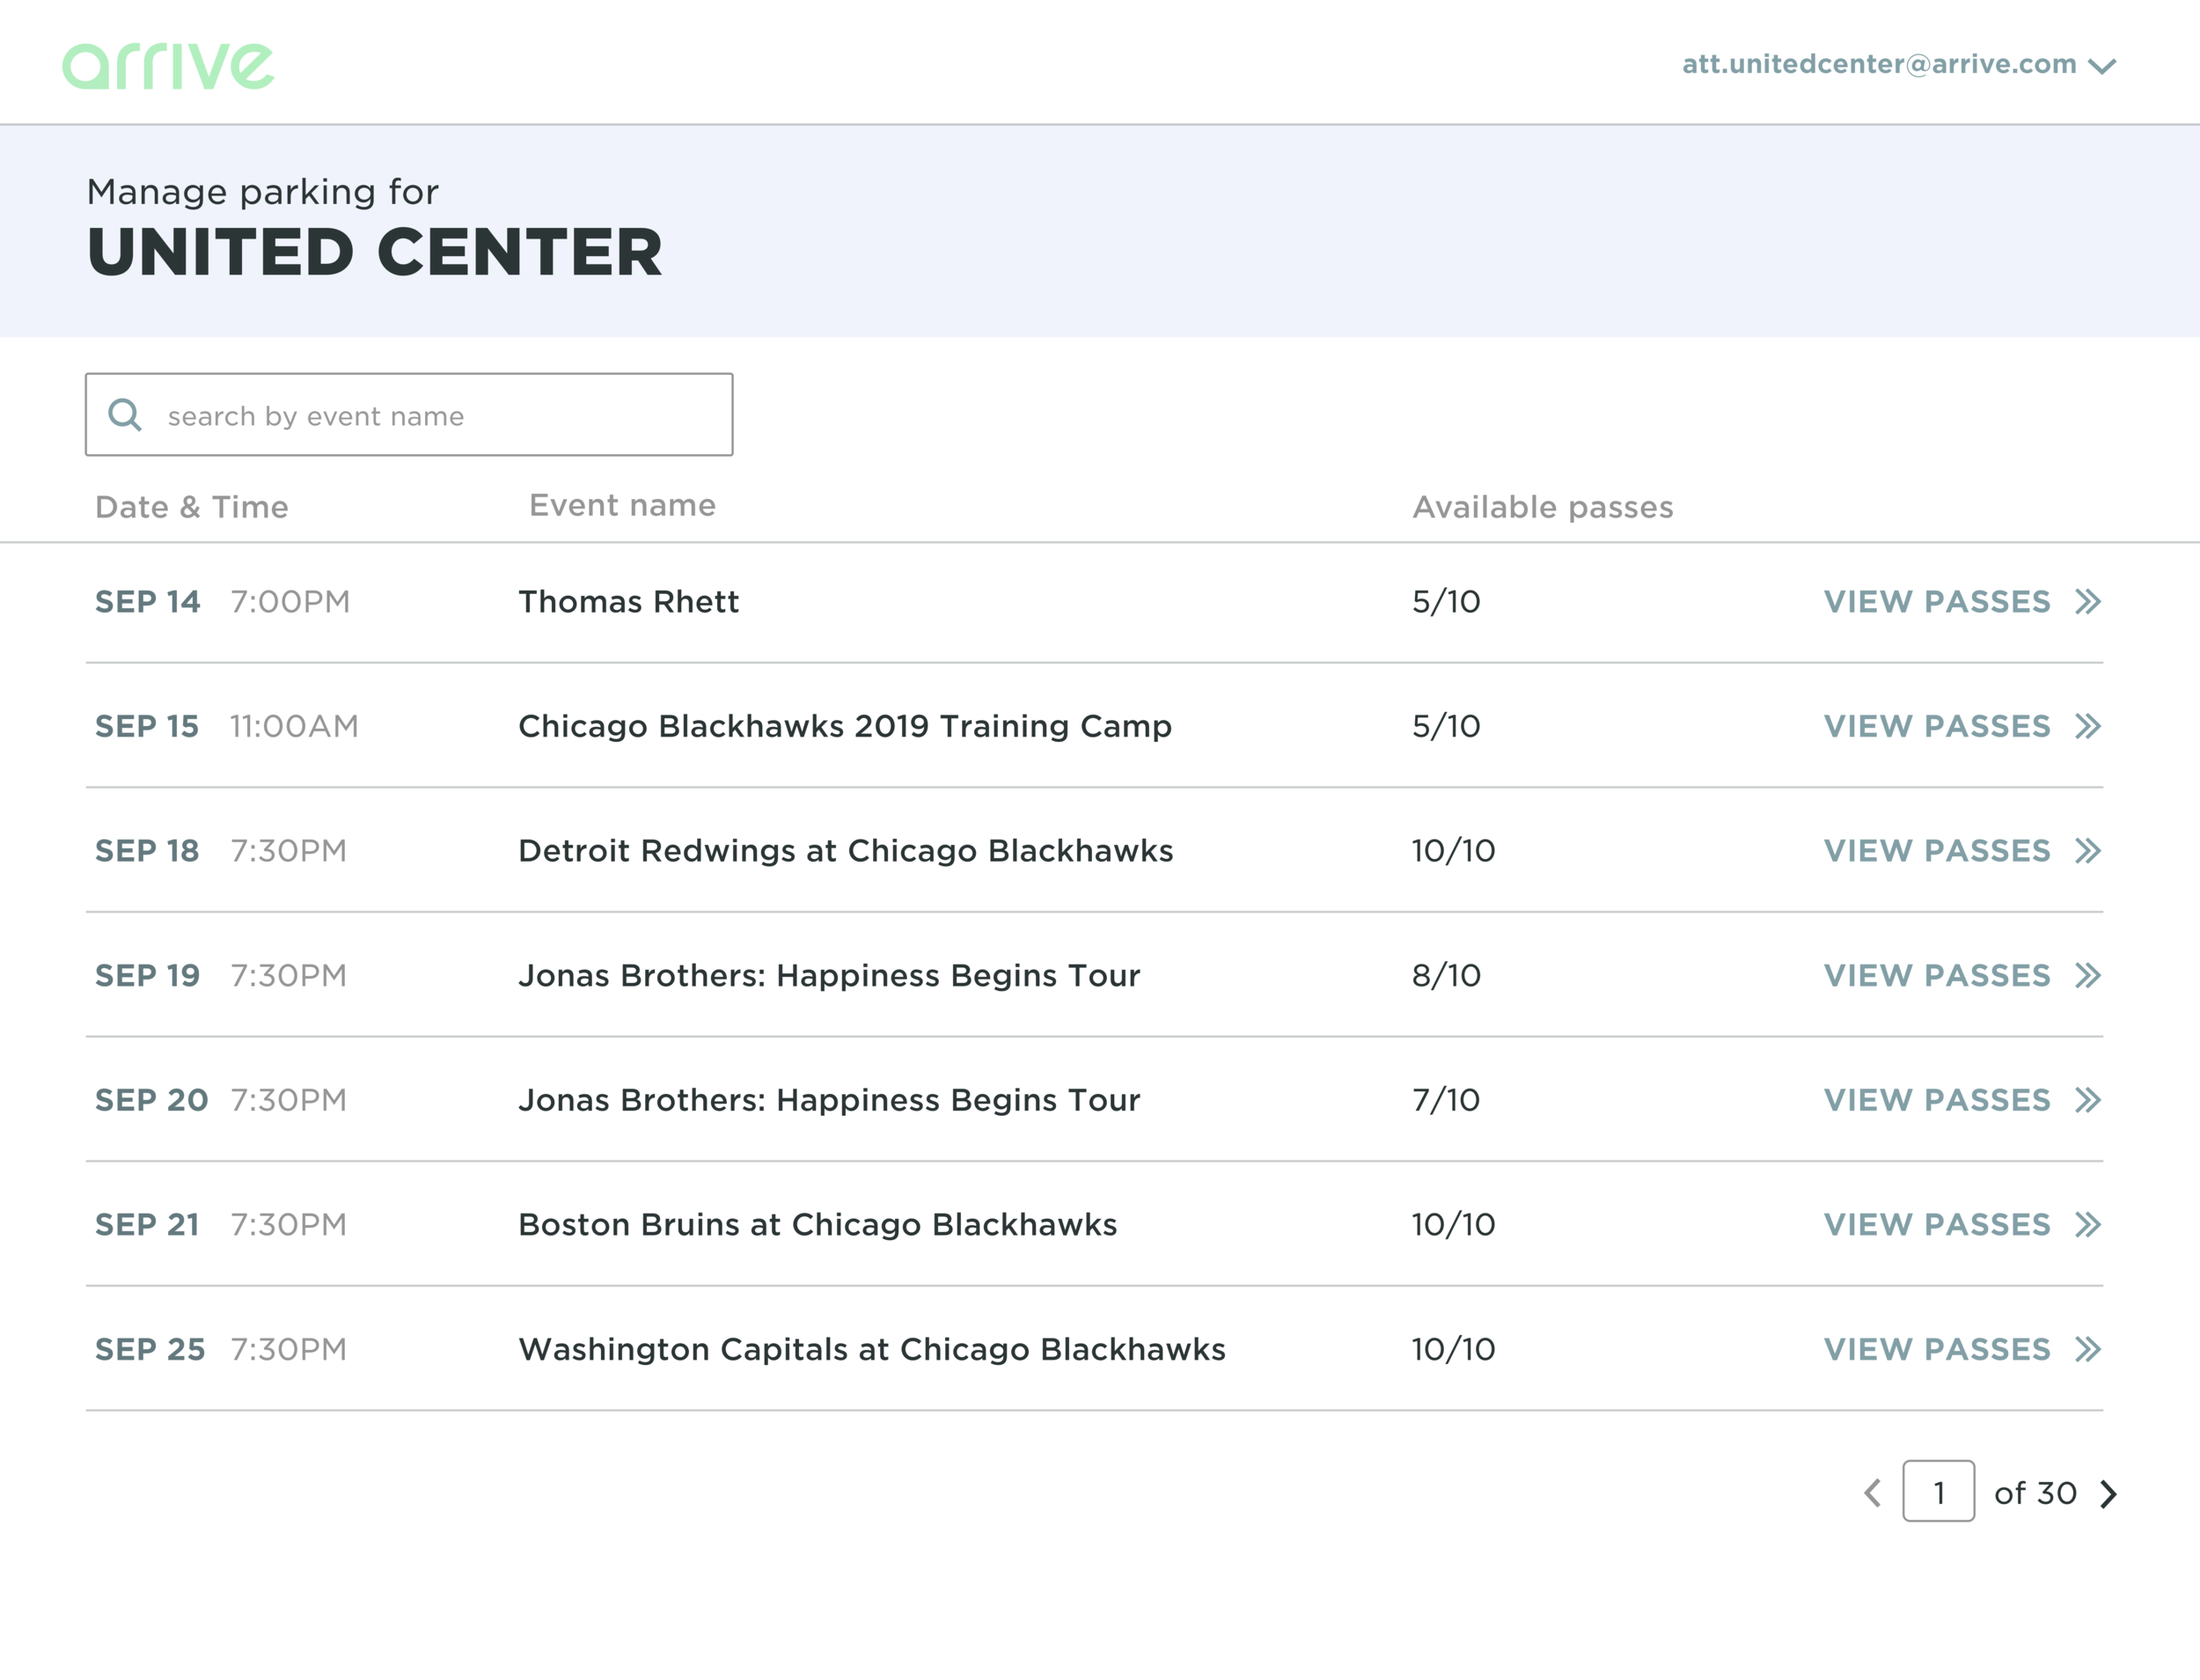Select the Thomas Rhett event name
Screen dimensions: 2200x1680
pyautogui.click(x=628, y=601)
